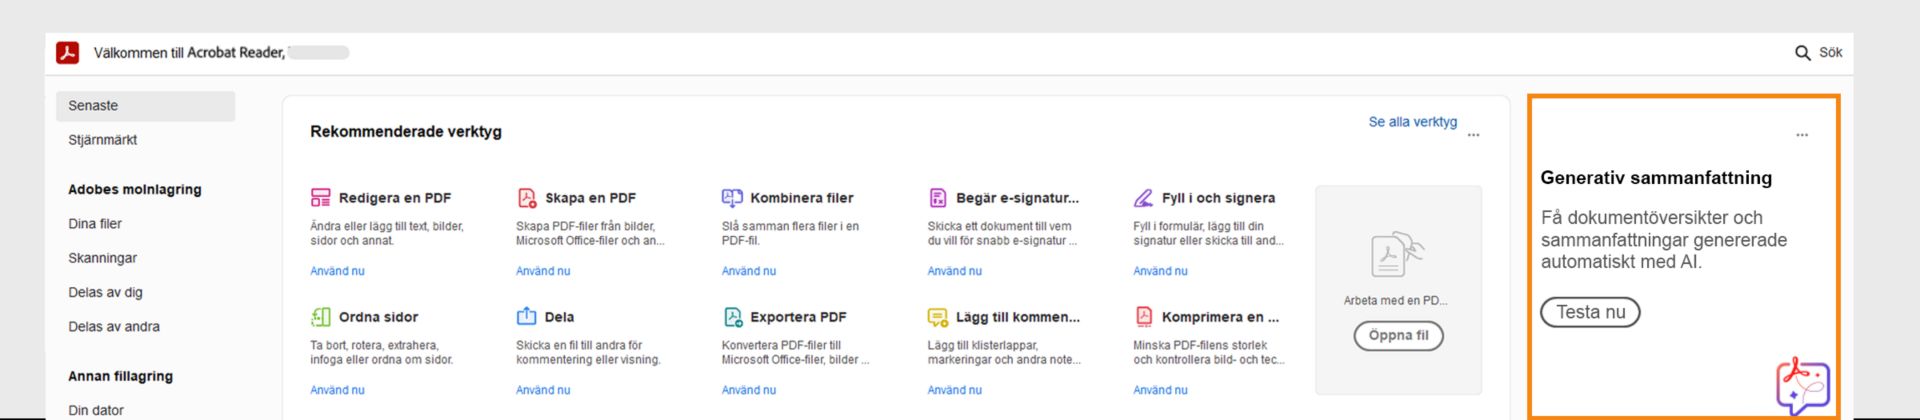Click the Se alla verktyg link

1412,122
